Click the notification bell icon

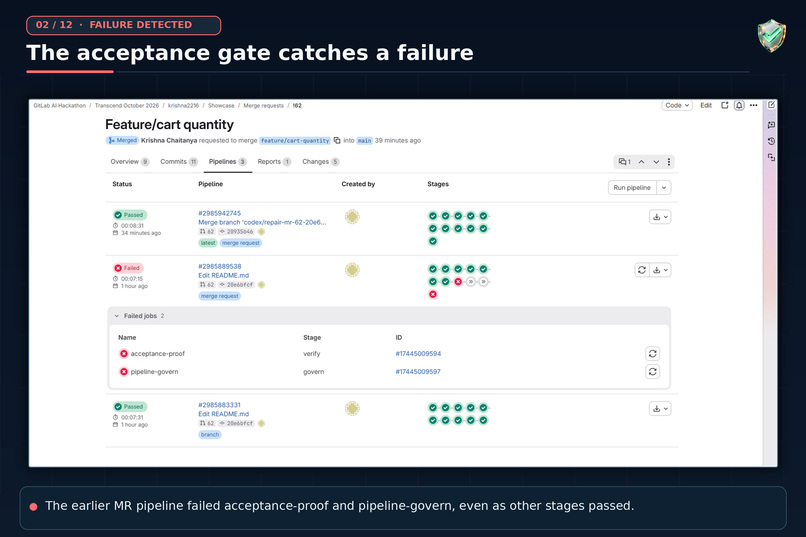point(739,105)
